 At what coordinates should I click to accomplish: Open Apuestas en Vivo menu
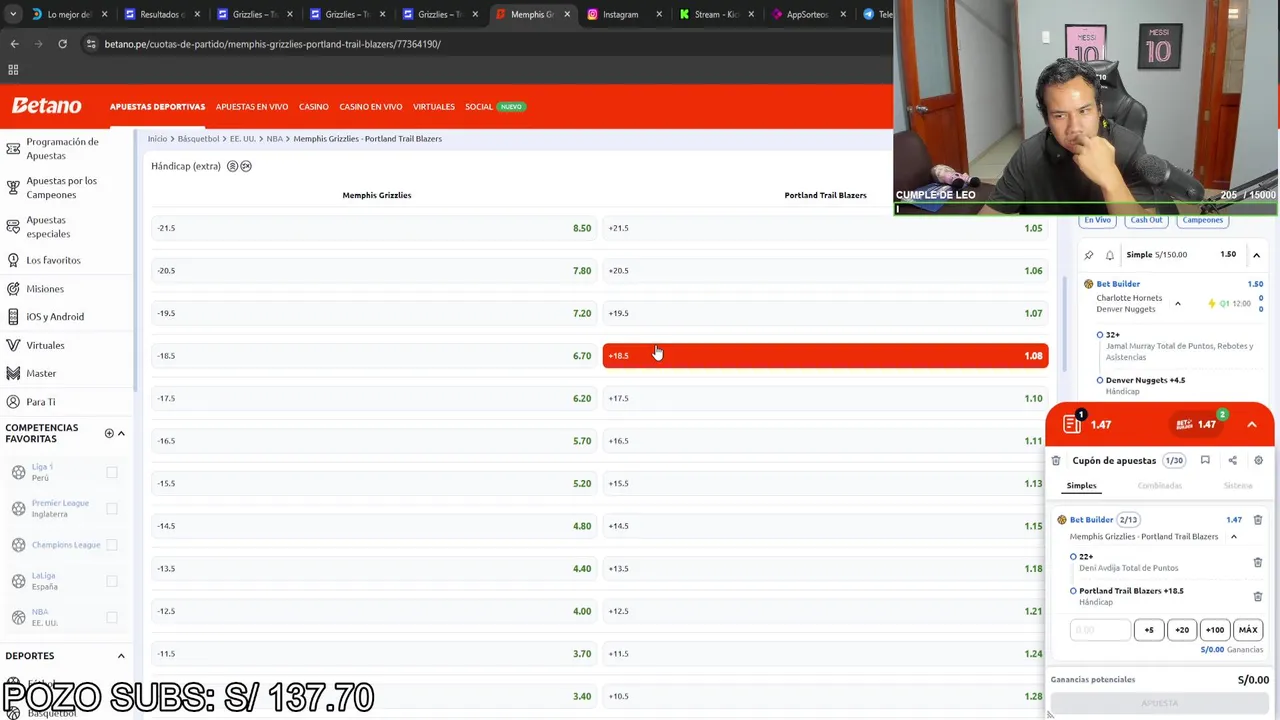pyautogui.click(x=252, y=106)
